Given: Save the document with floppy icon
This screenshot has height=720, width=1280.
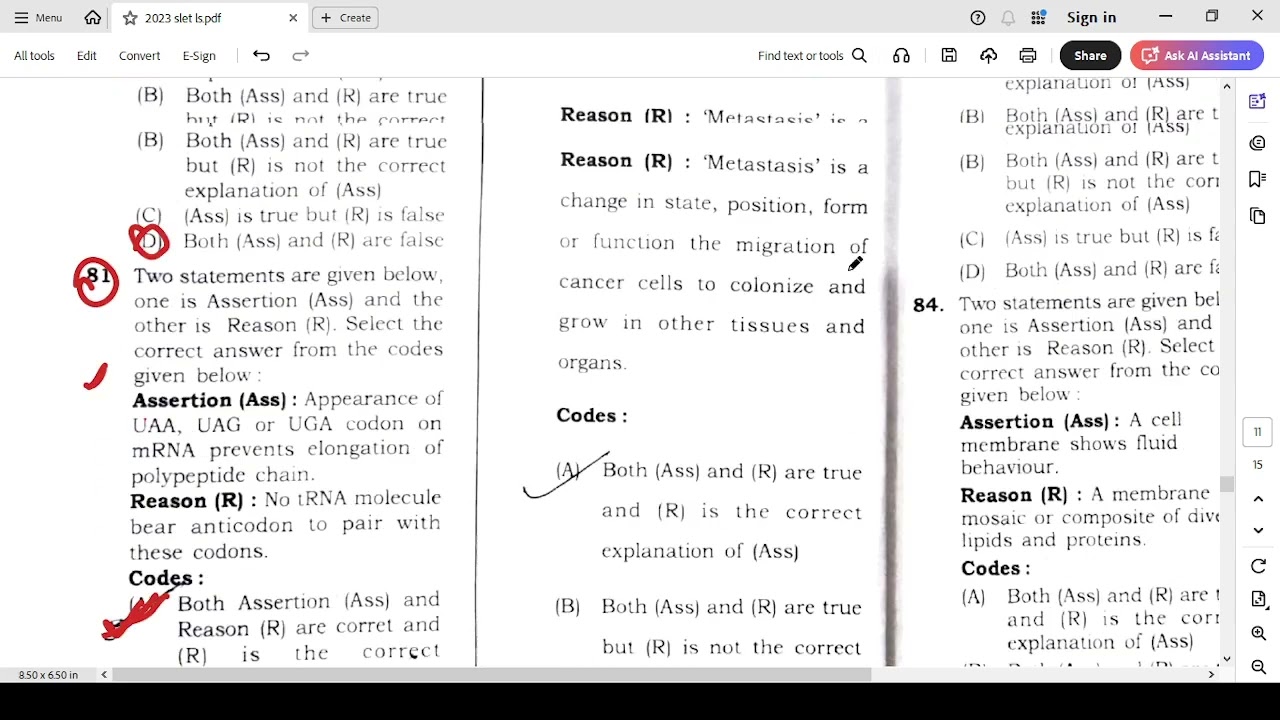Looking at the screenshot, I should click(949, 56).
